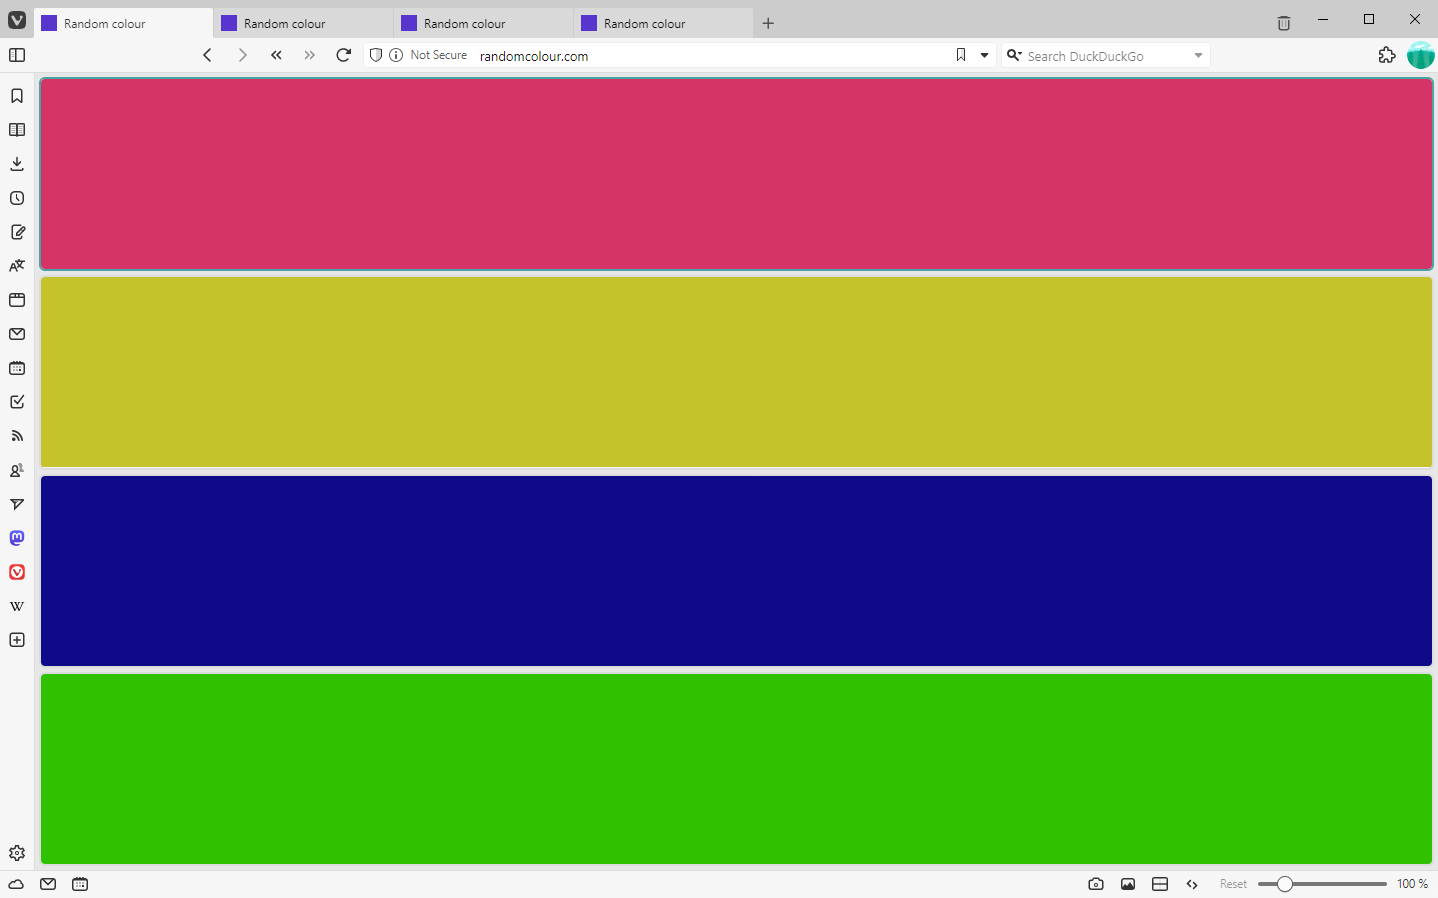Open the Feeds panel

(17, 436)
